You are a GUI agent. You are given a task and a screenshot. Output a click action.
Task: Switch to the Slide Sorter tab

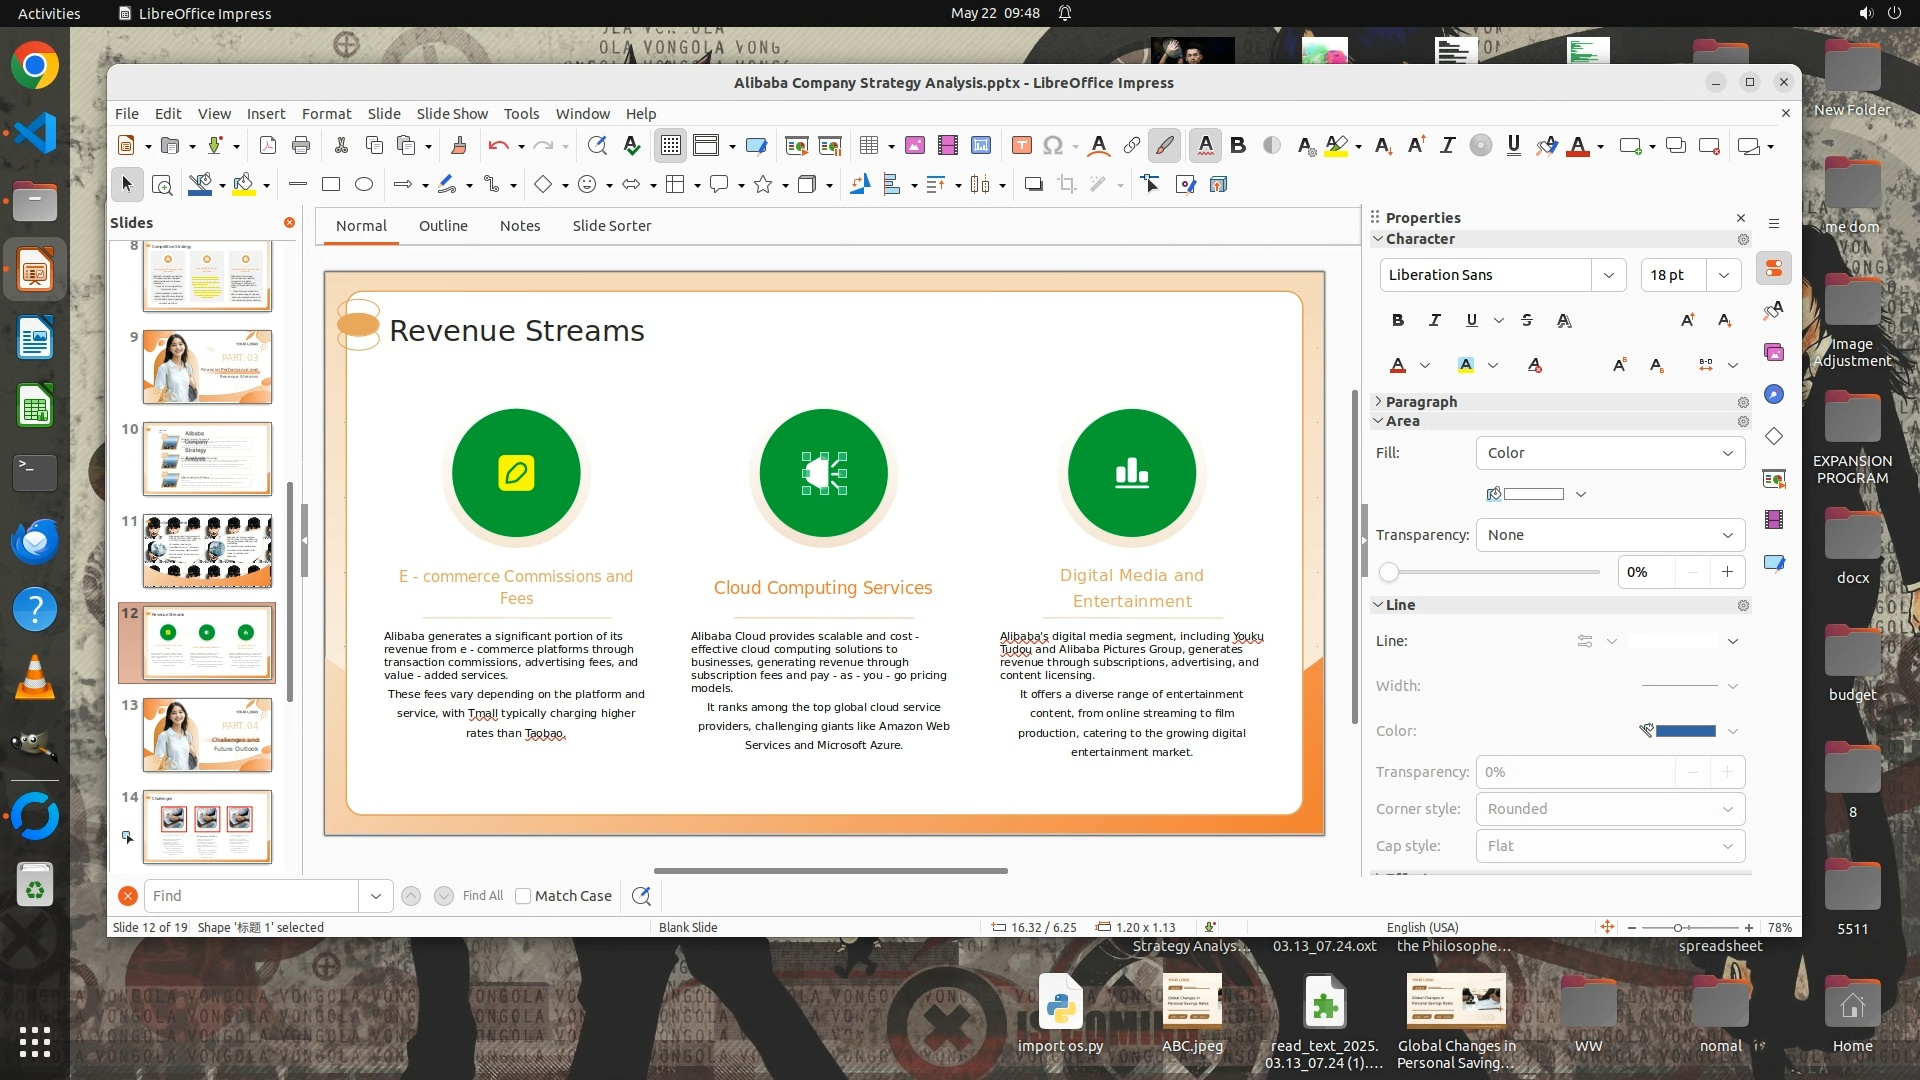coord(611,226)
